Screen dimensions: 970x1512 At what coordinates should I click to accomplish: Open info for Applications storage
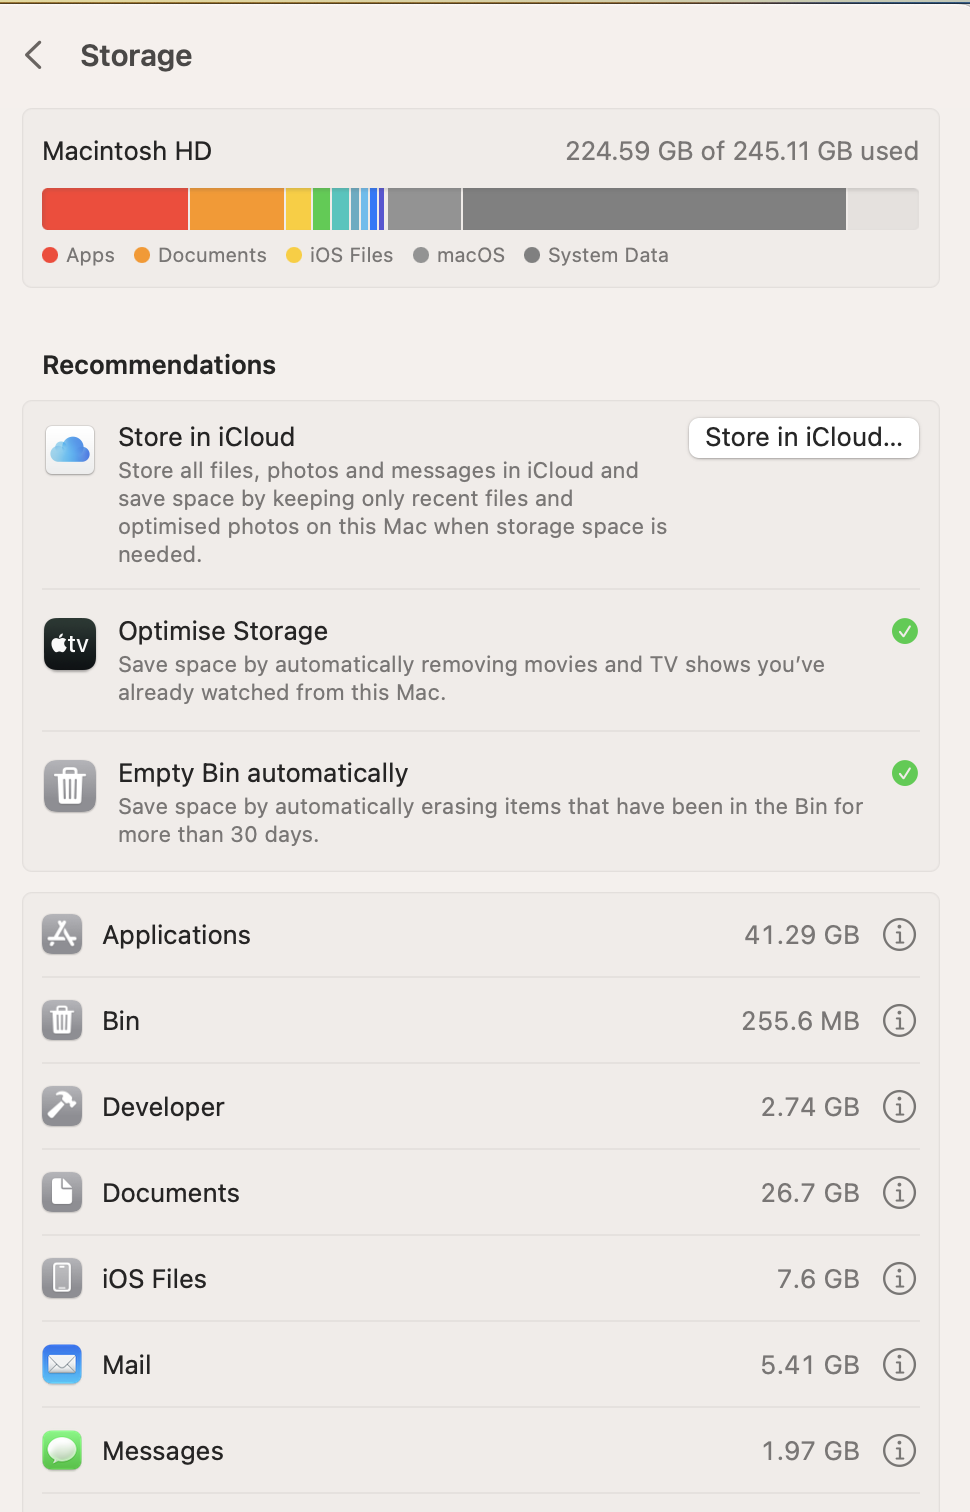[899, 935]
